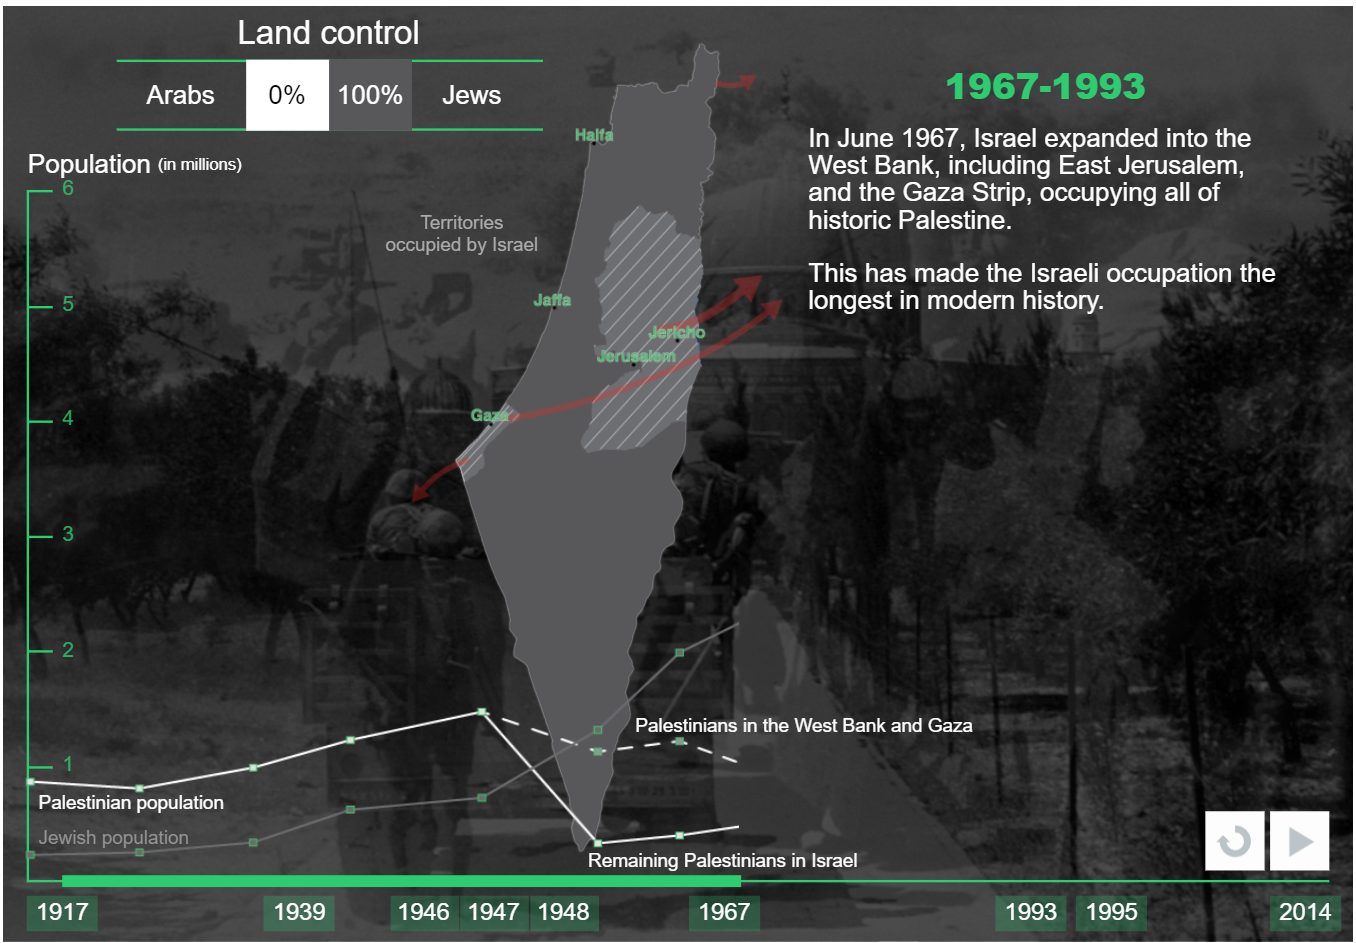
Task: Click the Gaza label on map
Action: tap(489, 415)
